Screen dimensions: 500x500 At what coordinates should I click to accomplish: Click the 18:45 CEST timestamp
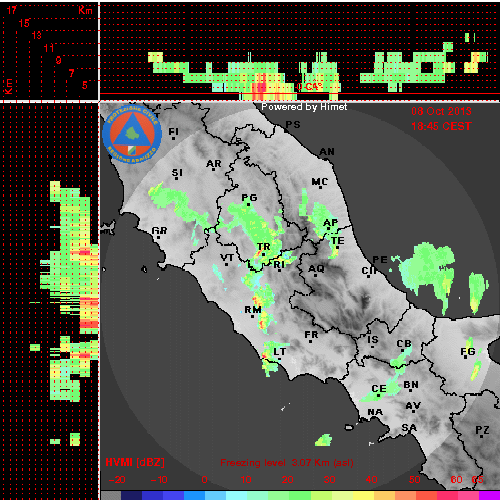coord(441,126)
